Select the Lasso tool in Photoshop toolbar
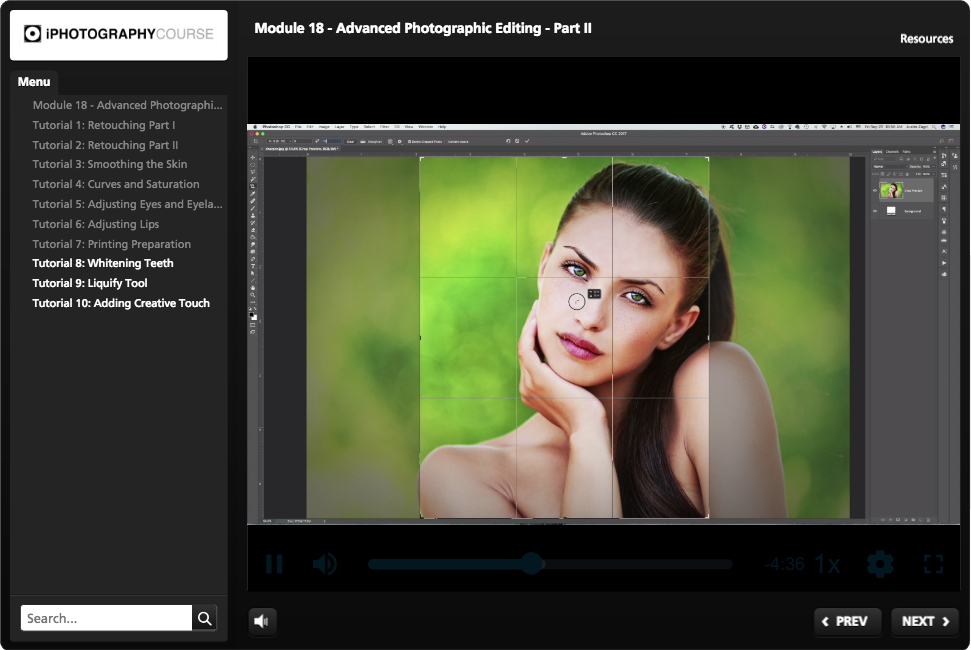Viewport: 971px width, 650px height. point(253,171)
